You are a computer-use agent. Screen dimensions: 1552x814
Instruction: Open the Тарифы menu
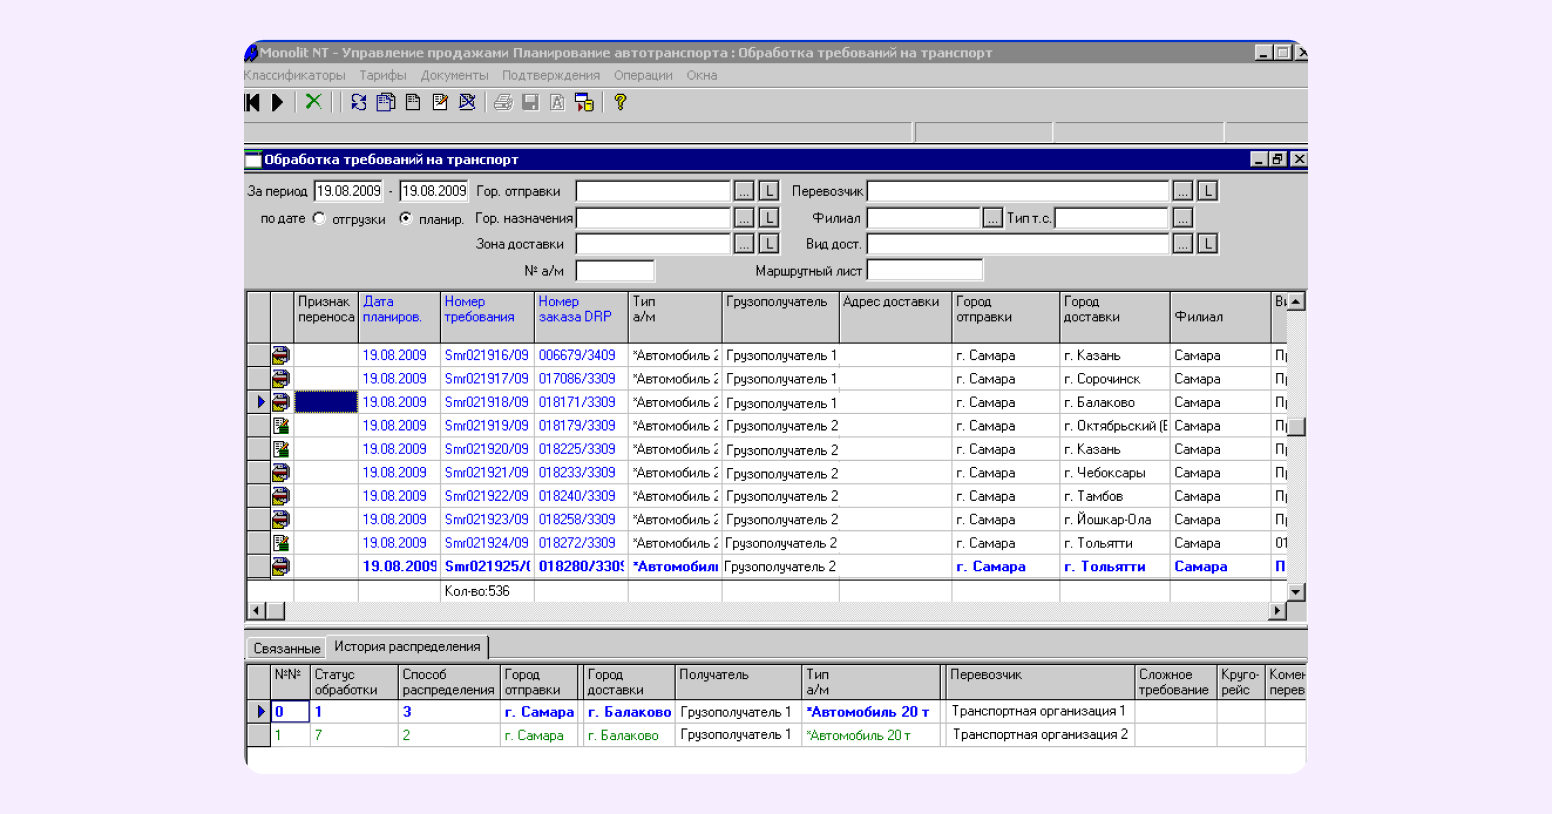click(383, 75)
